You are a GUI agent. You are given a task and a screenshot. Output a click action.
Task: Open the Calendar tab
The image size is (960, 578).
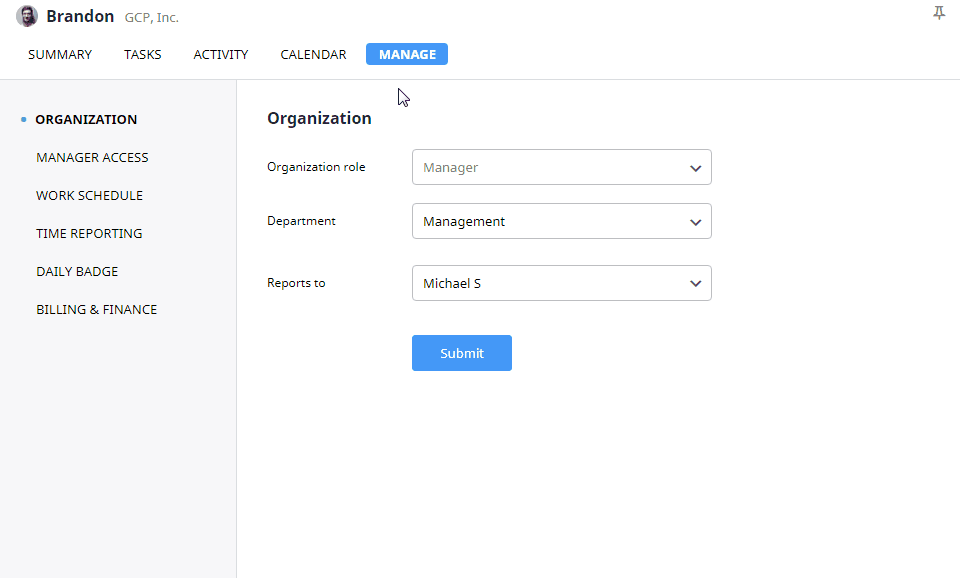tap(313, 55)
